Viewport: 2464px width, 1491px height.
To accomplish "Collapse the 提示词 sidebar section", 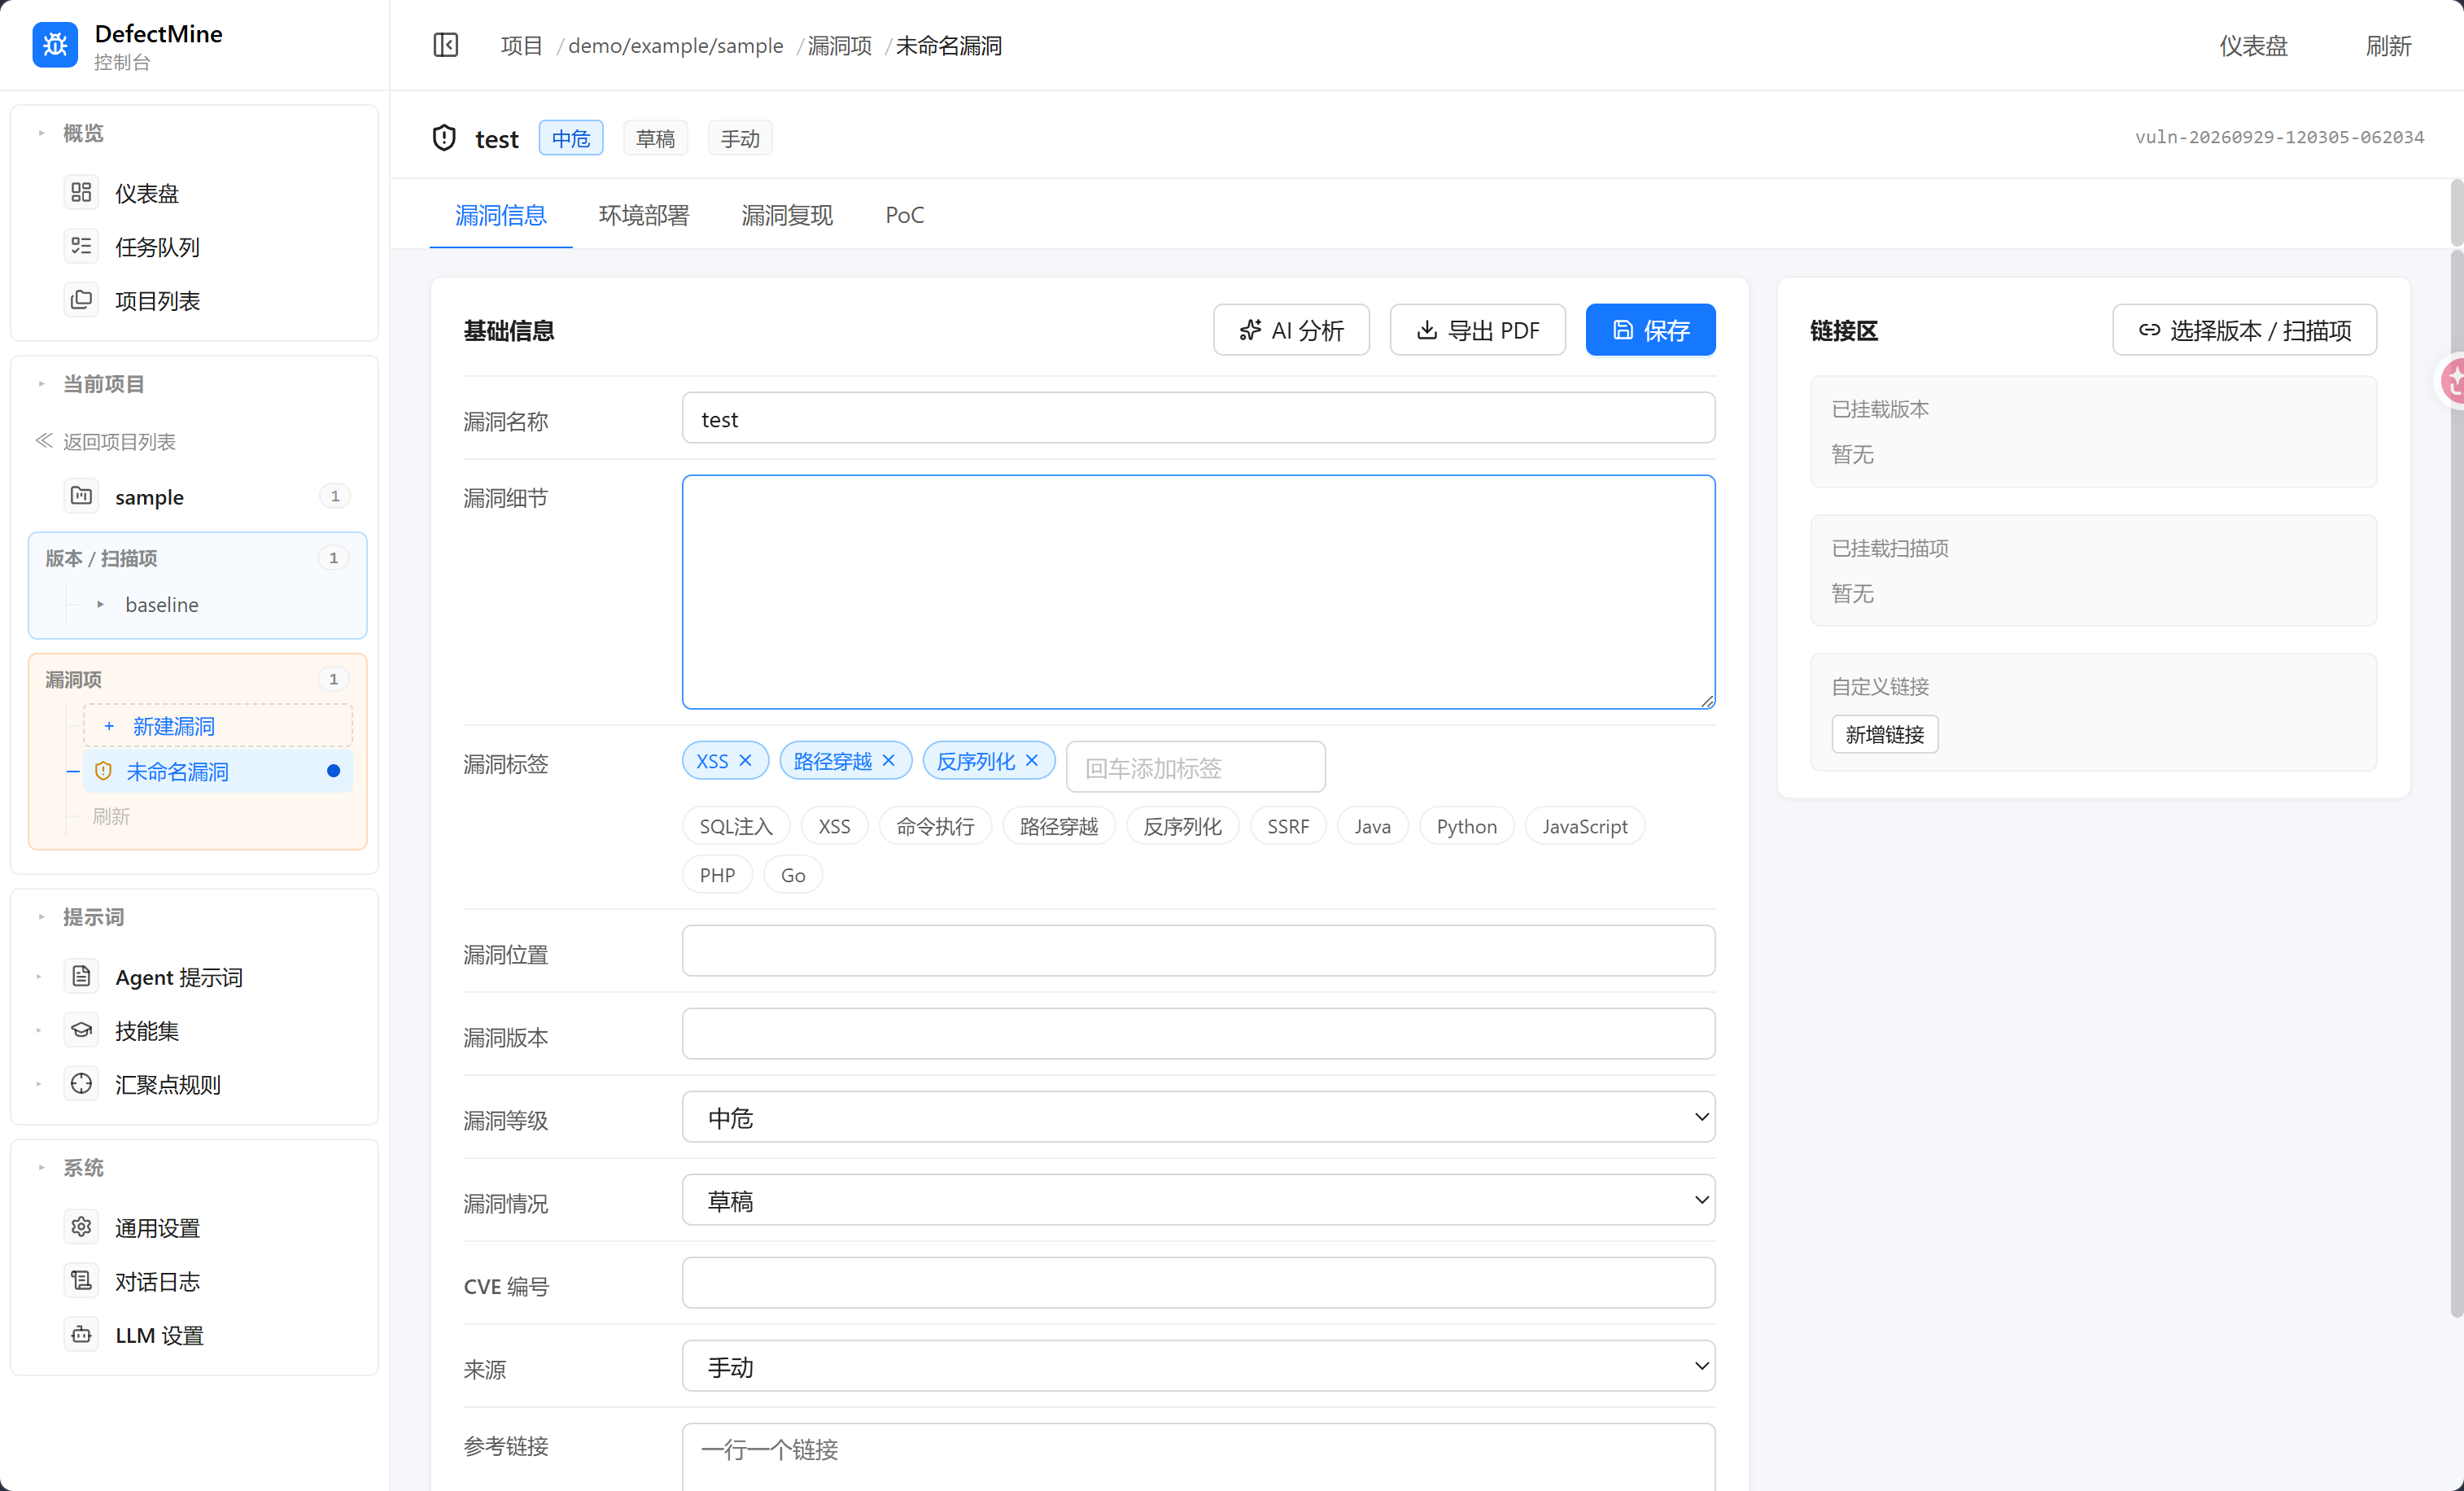I will point(41,916).
